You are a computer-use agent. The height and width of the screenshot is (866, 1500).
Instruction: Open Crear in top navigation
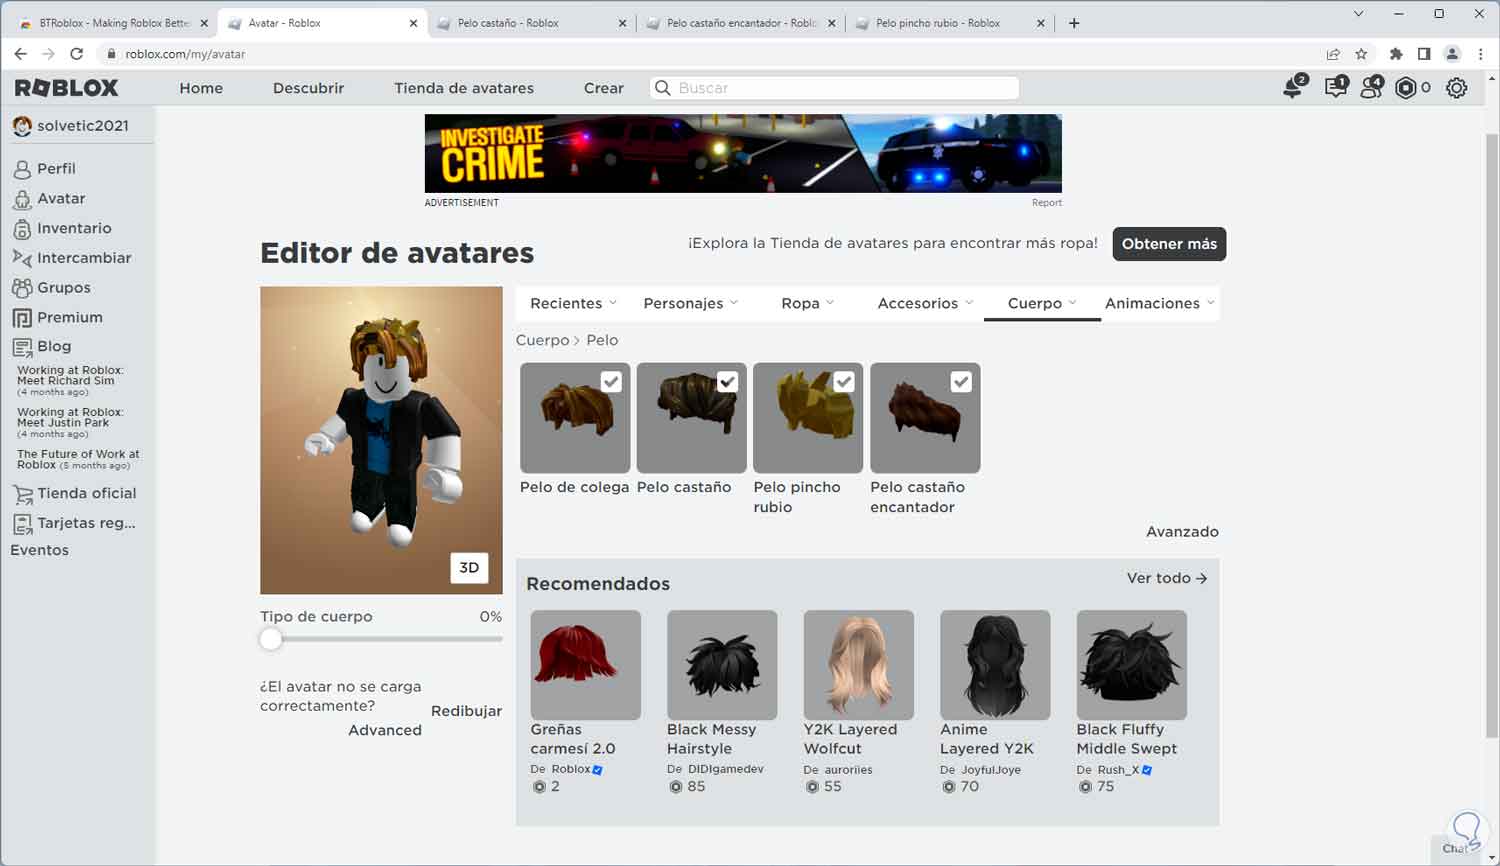[x=604, y=88]
